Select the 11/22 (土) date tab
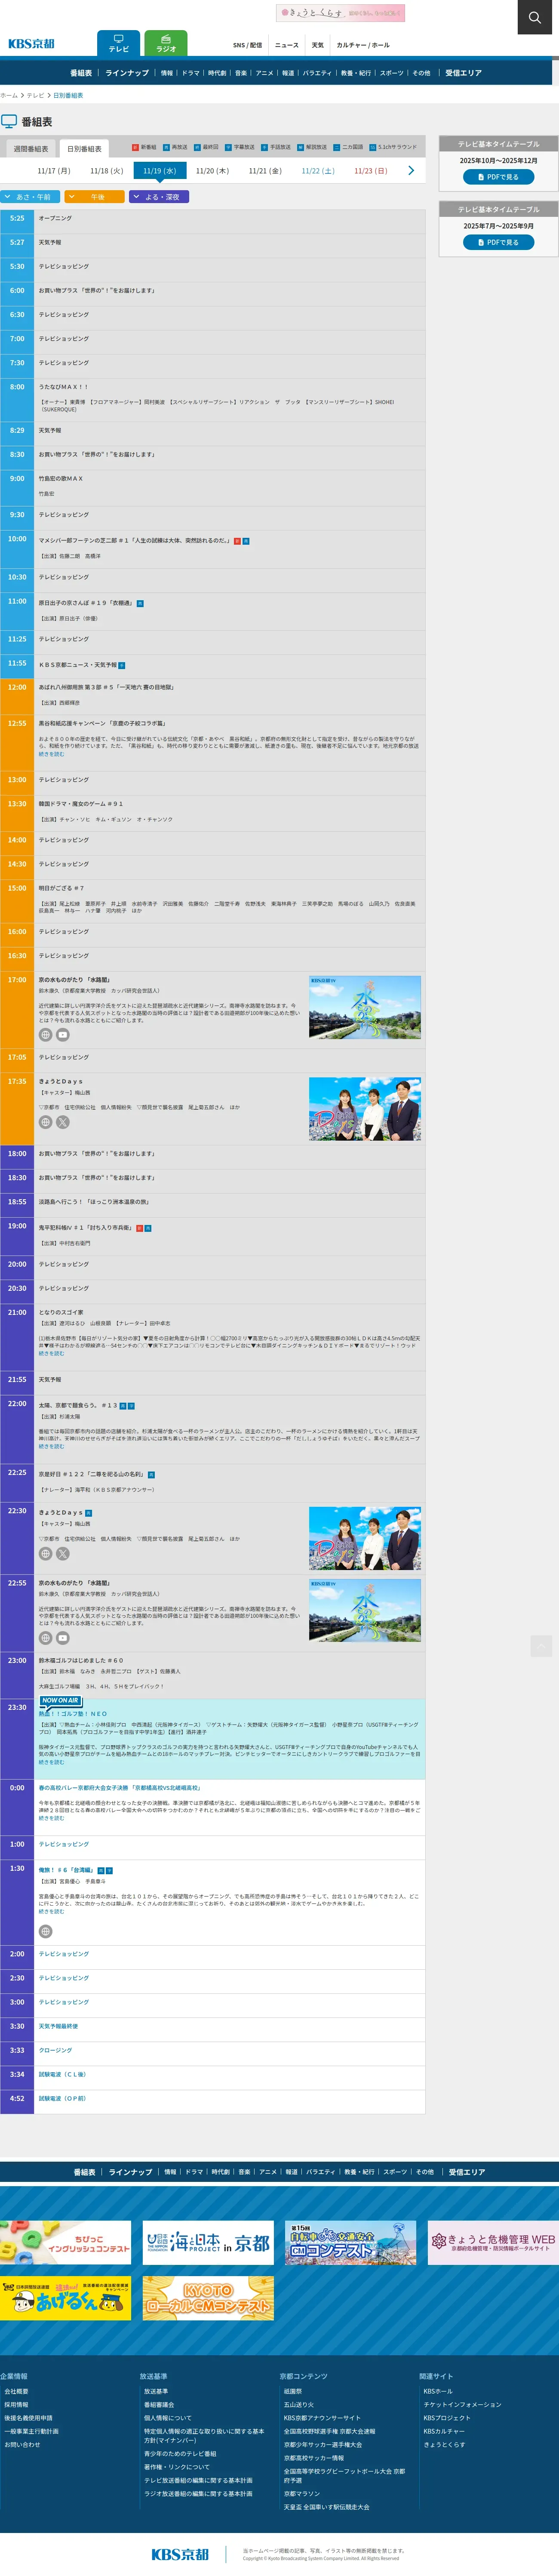Image resolution: width=559 pixels, height=2576 pixels. pos(318,171)
